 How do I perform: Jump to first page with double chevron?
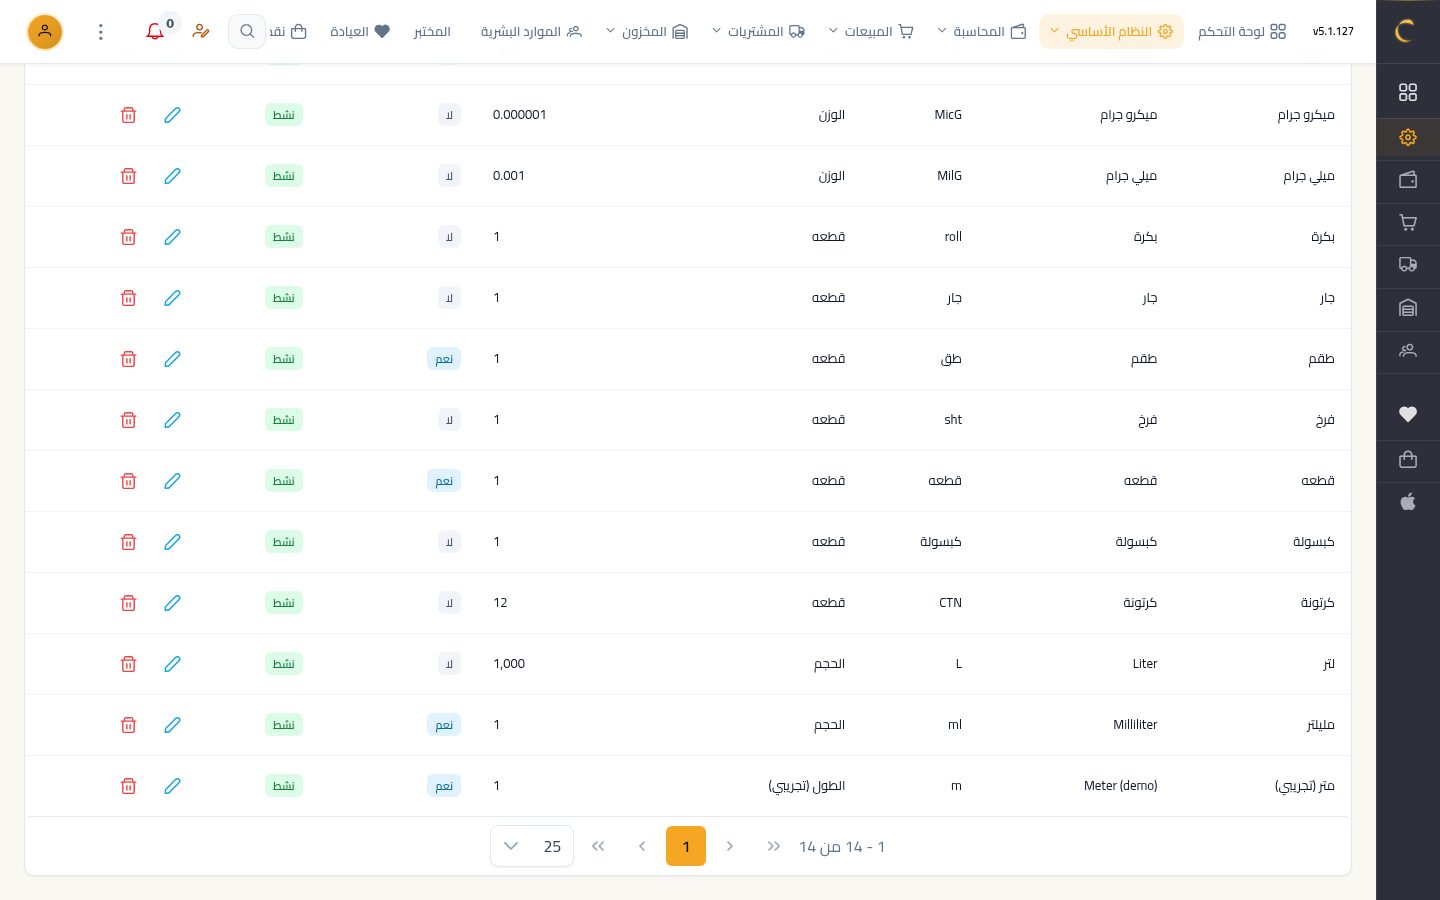(x=774, y=846)
